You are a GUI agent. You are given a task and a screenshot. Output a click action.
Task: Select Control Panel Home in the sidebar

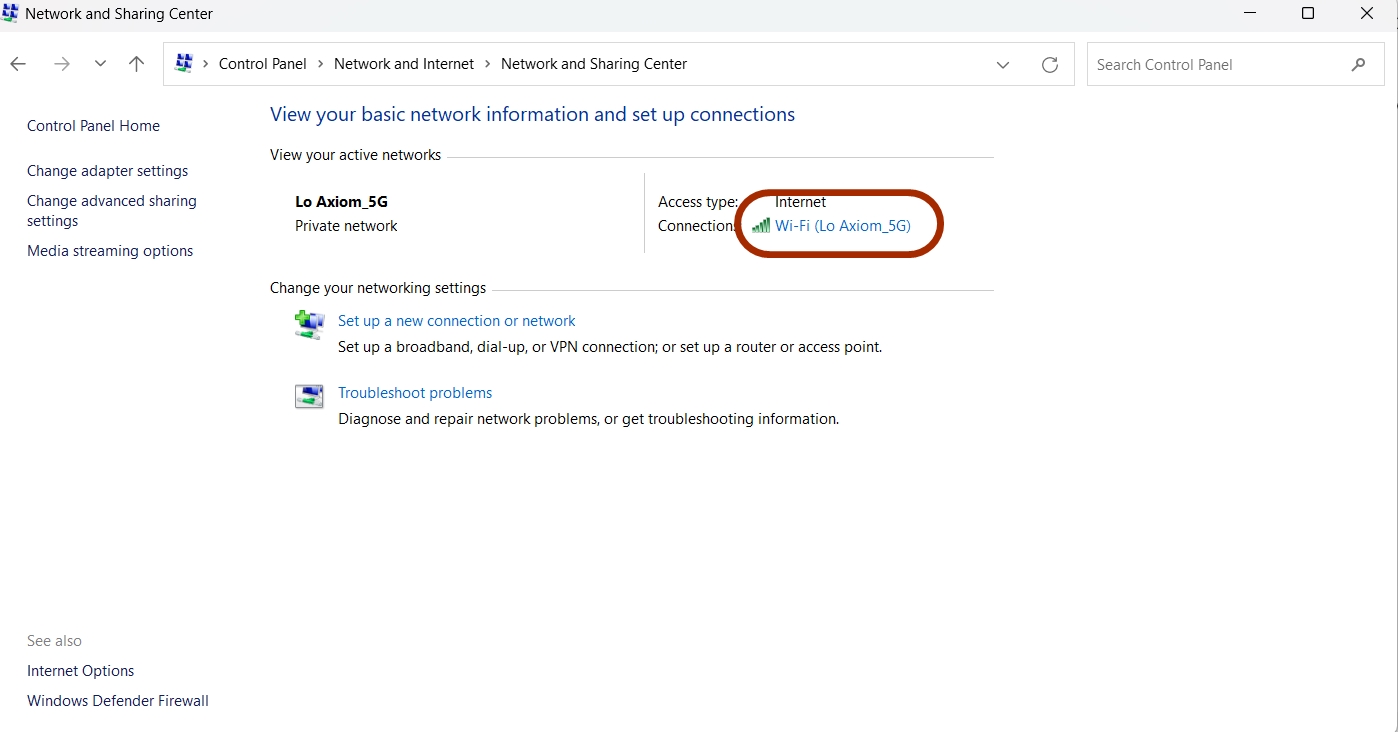[x=93, y=125]
